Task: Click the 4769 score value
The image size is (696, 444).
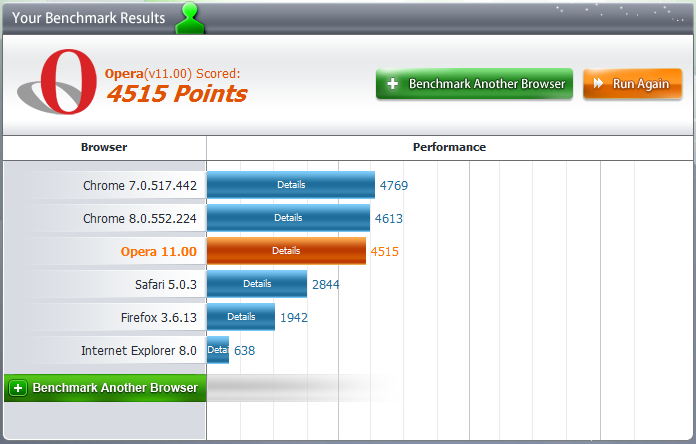Action: point(394,186)
